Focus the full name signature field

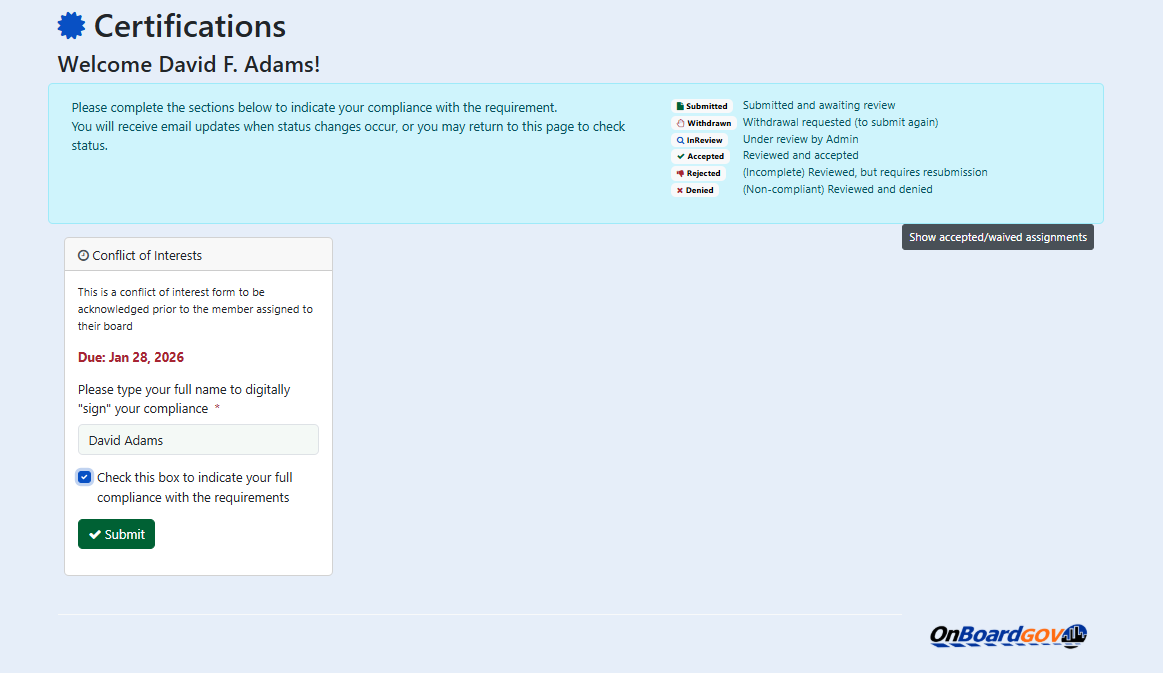point(198,440)
